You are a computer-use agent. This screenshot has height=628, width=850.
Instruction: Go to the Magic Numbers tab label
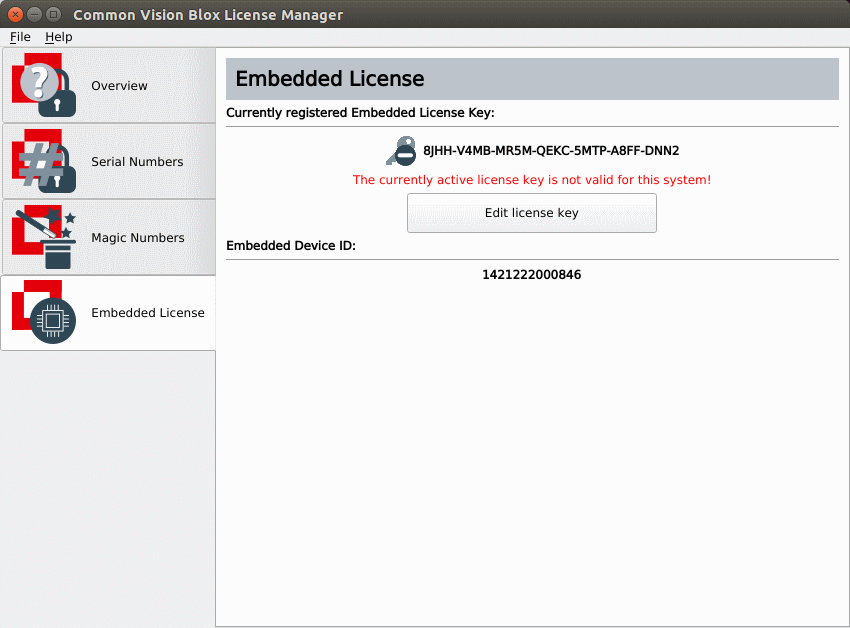click(x=138, y=238)
